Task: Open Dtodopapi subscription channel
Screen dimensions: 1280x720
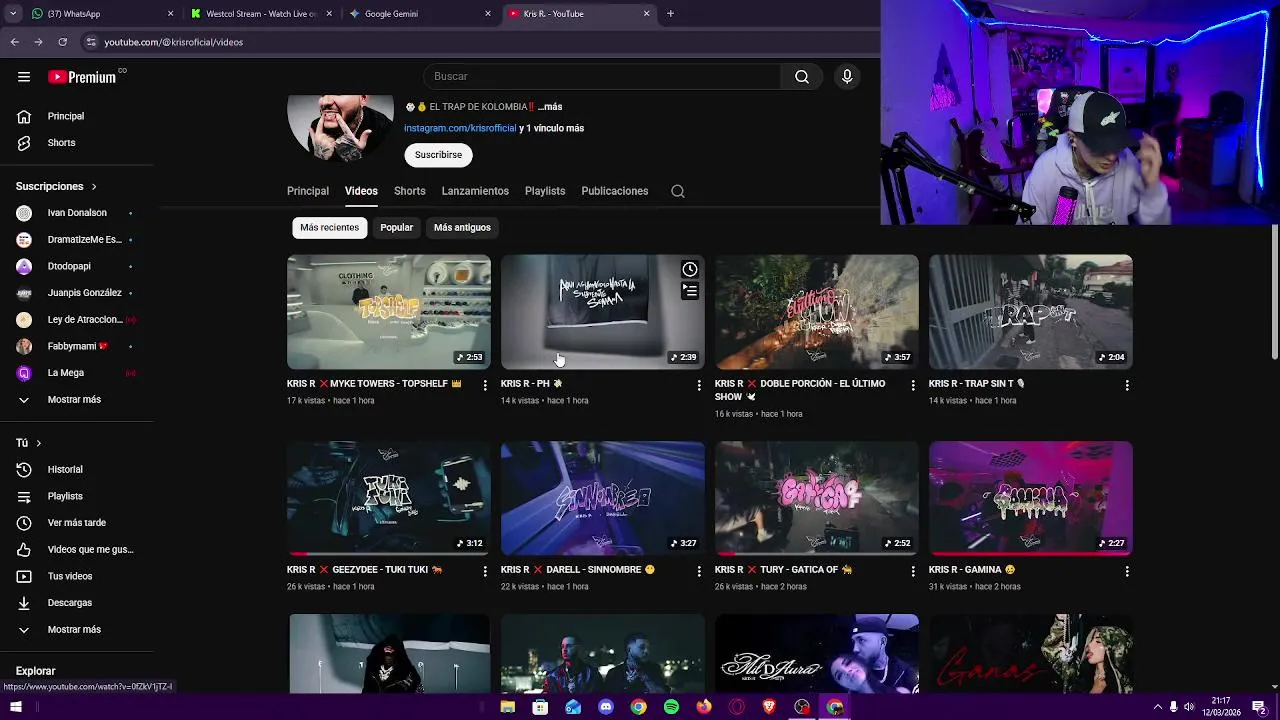Action: coord(76,266)
